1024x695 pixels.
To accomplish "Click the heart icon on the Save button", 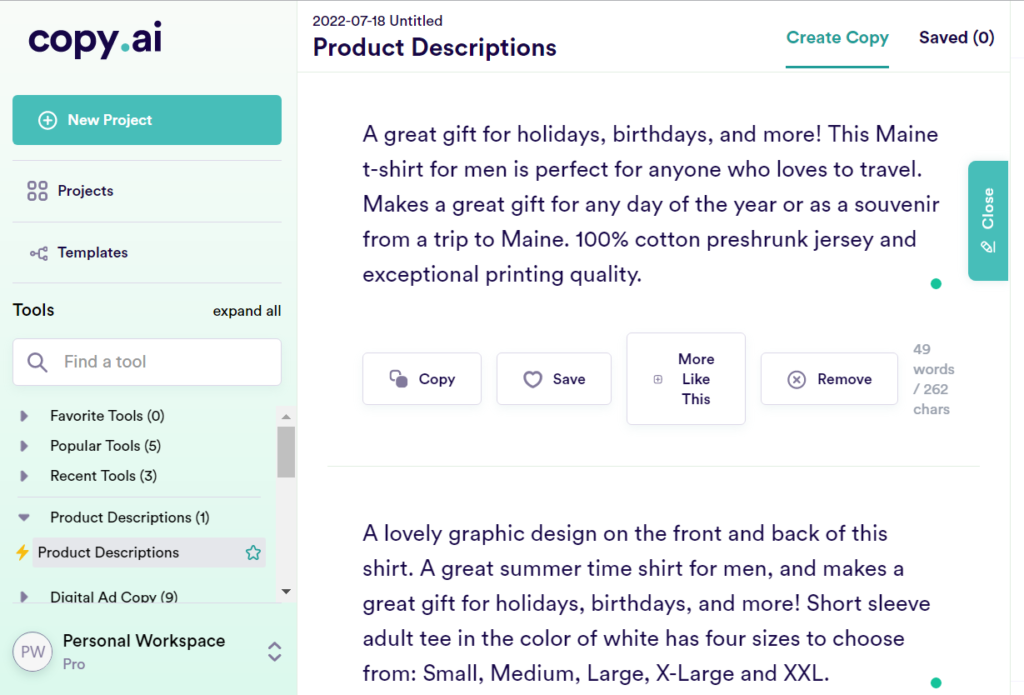I will 533,379.
